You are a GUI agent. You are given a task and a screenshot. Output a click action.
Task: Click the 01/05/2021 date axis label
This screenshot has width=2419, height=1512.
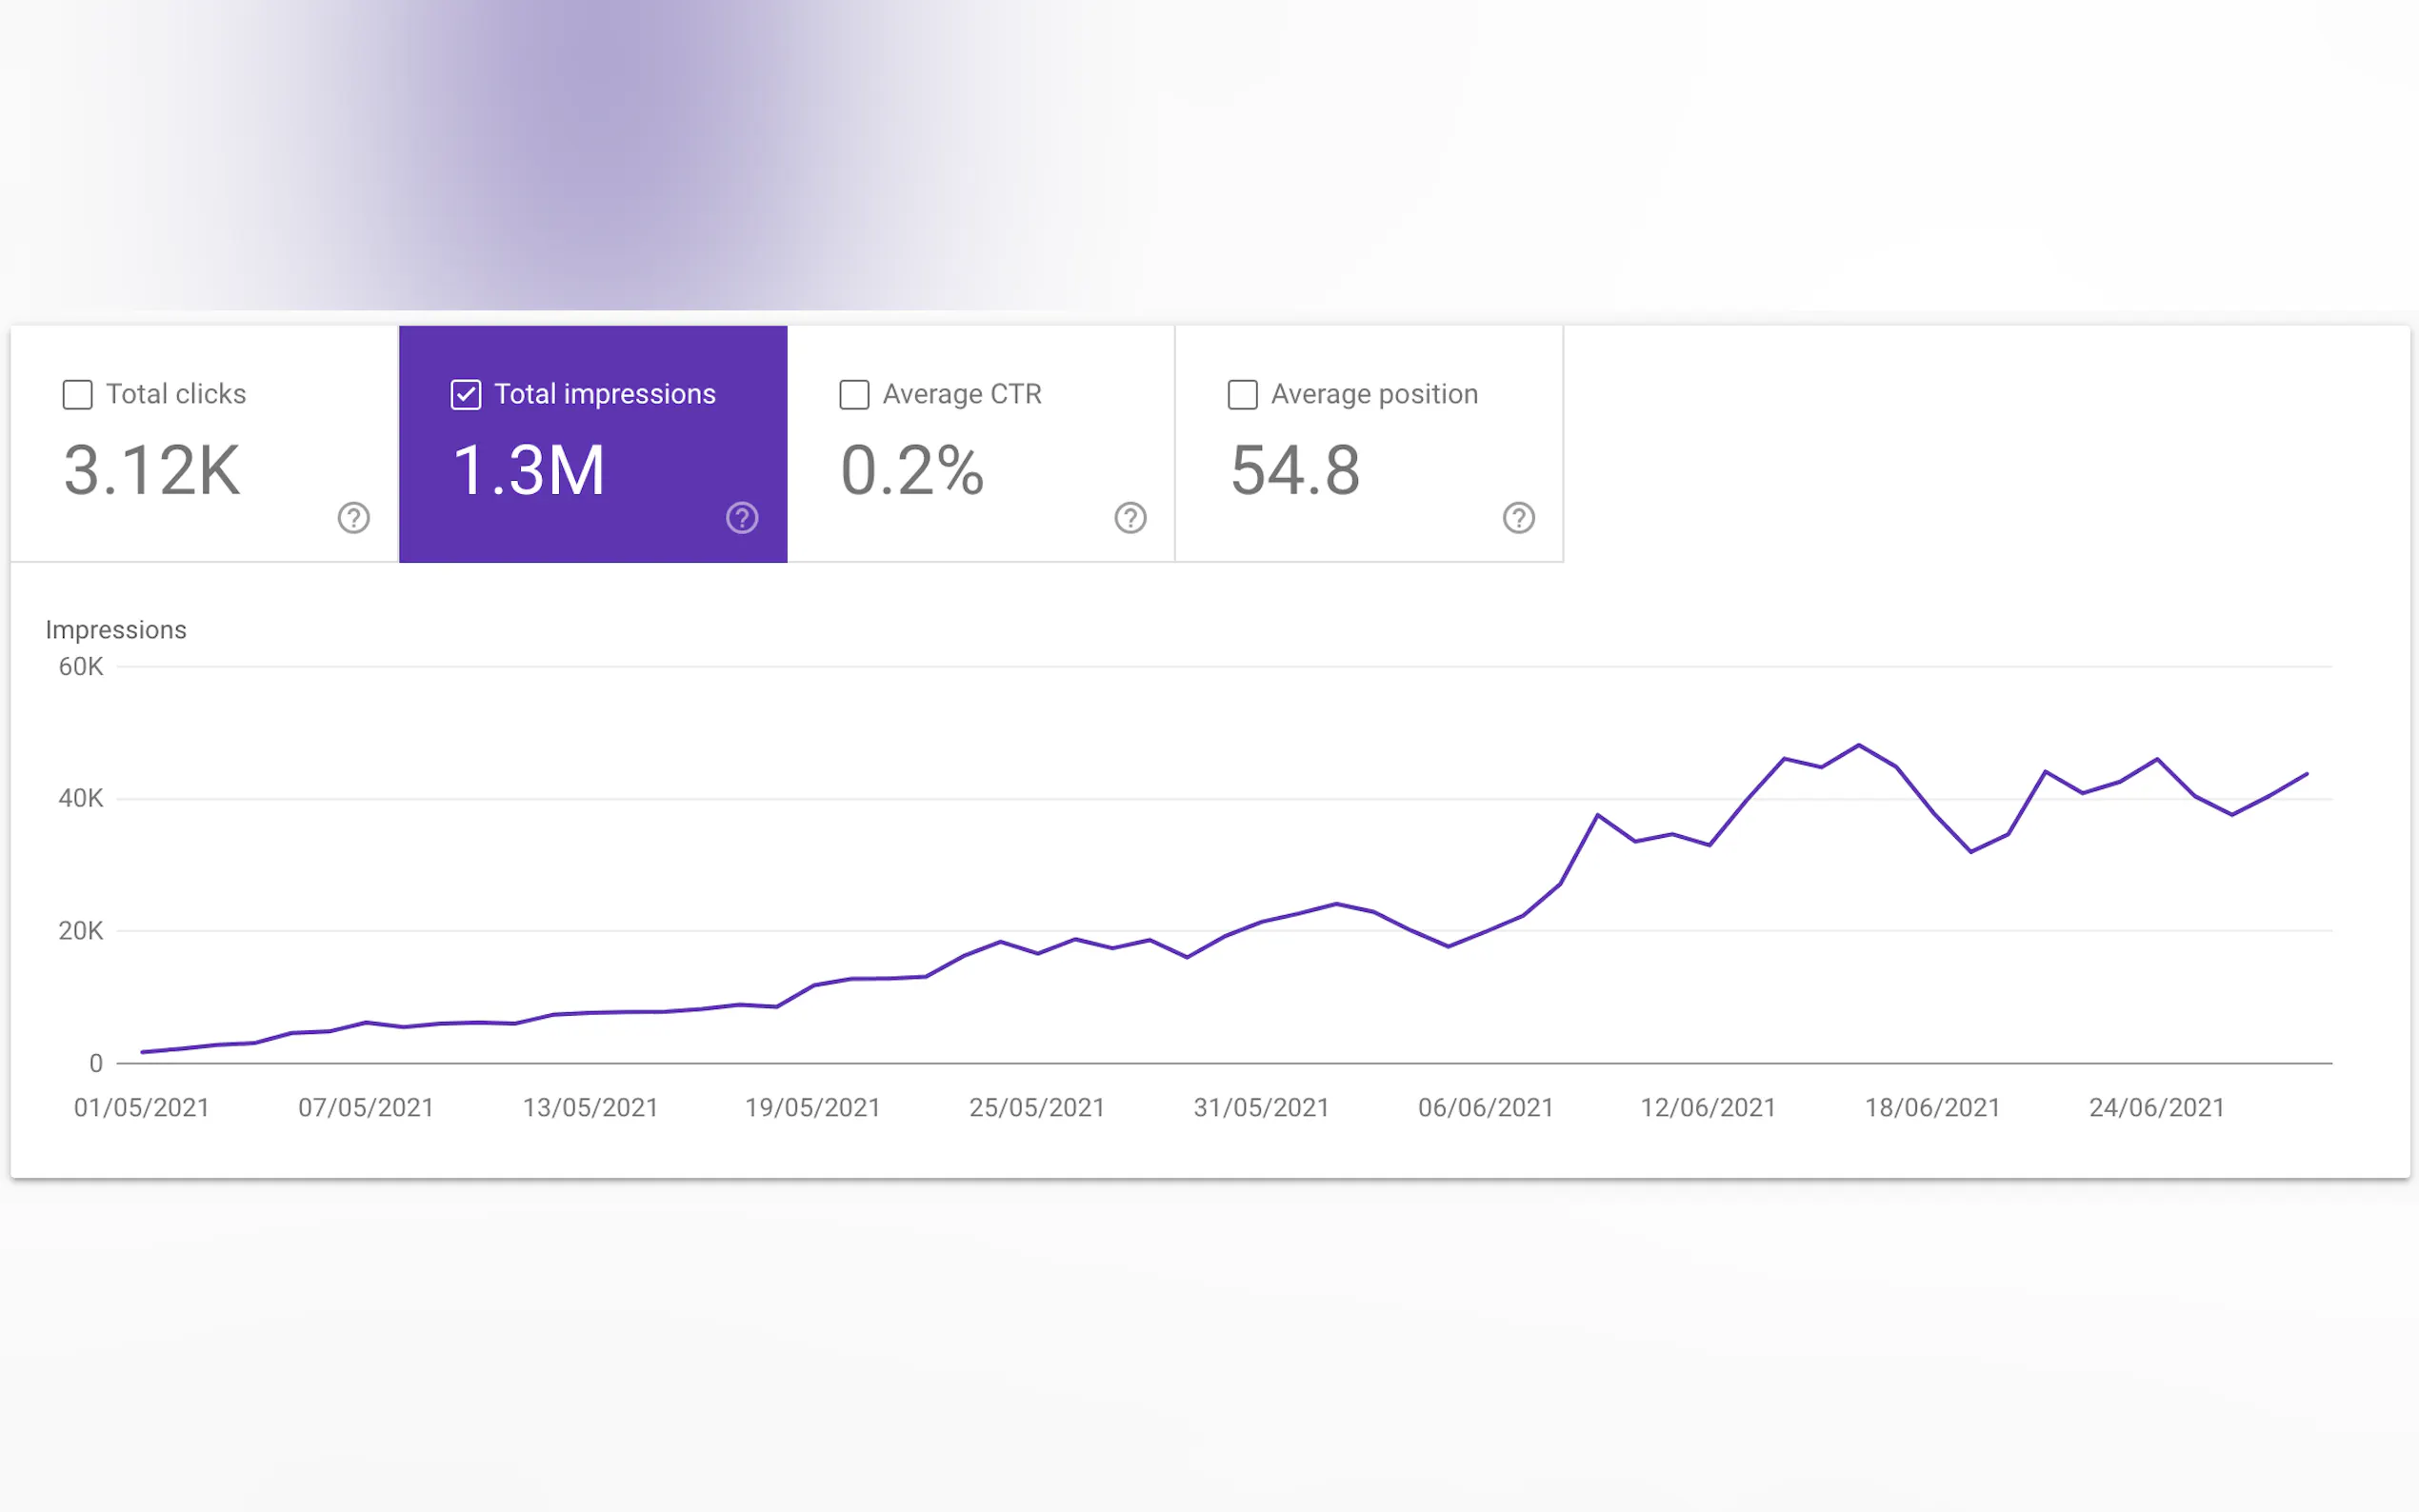tap(142, 1108)
